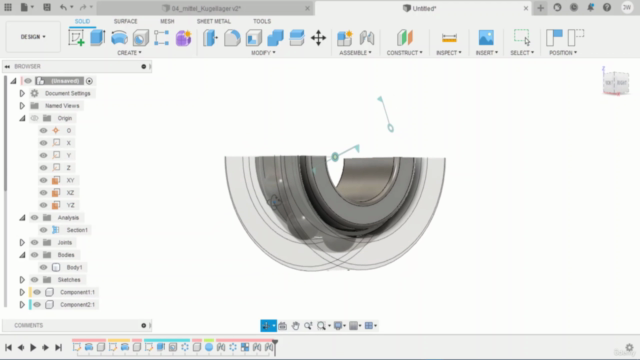Open the DESIGN workspace dropdown
640x360 pixels.
33,37
